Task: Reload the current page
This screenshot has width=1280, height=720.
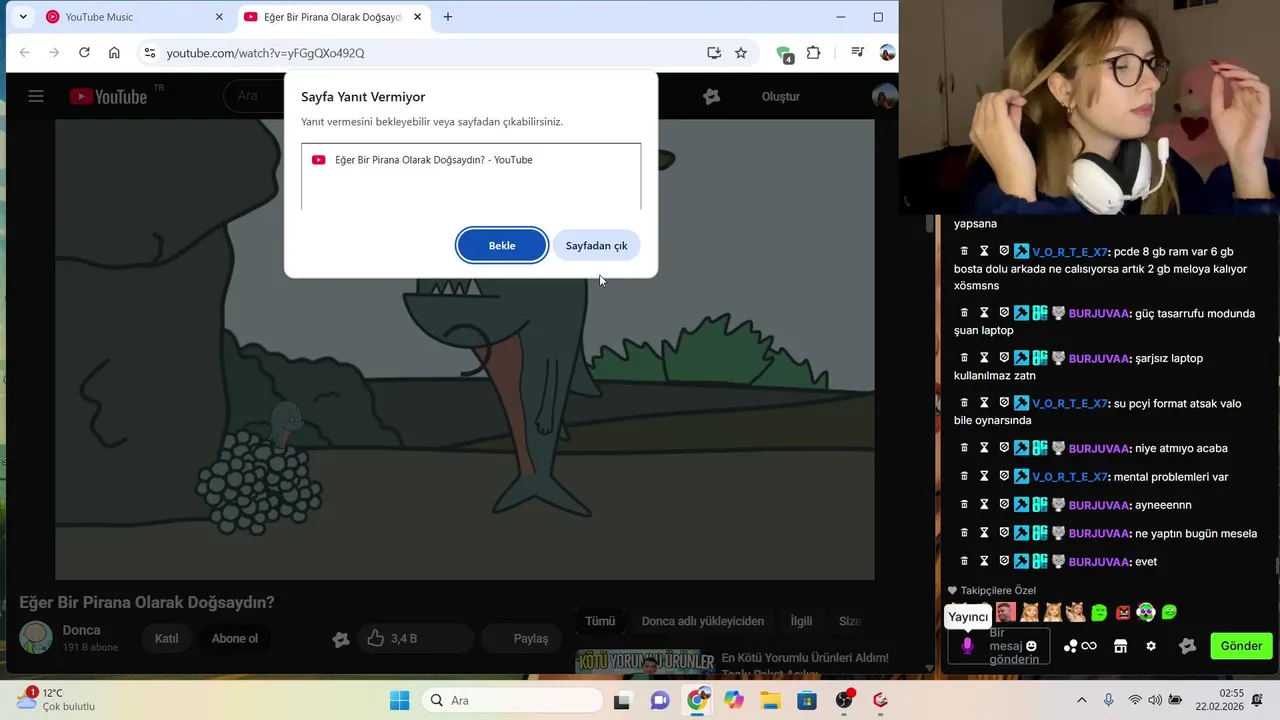Action: [84, 53]
